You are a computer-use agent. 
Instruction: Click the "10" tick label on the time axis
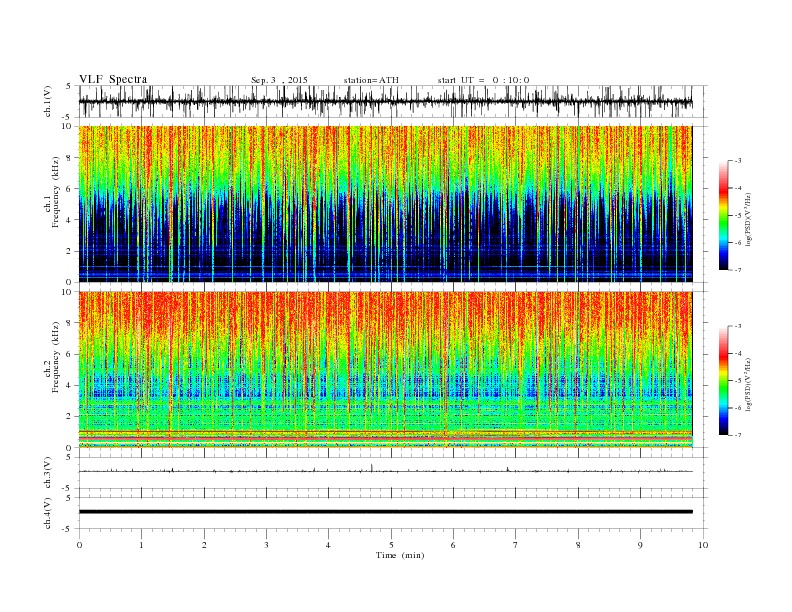[703, 545]
